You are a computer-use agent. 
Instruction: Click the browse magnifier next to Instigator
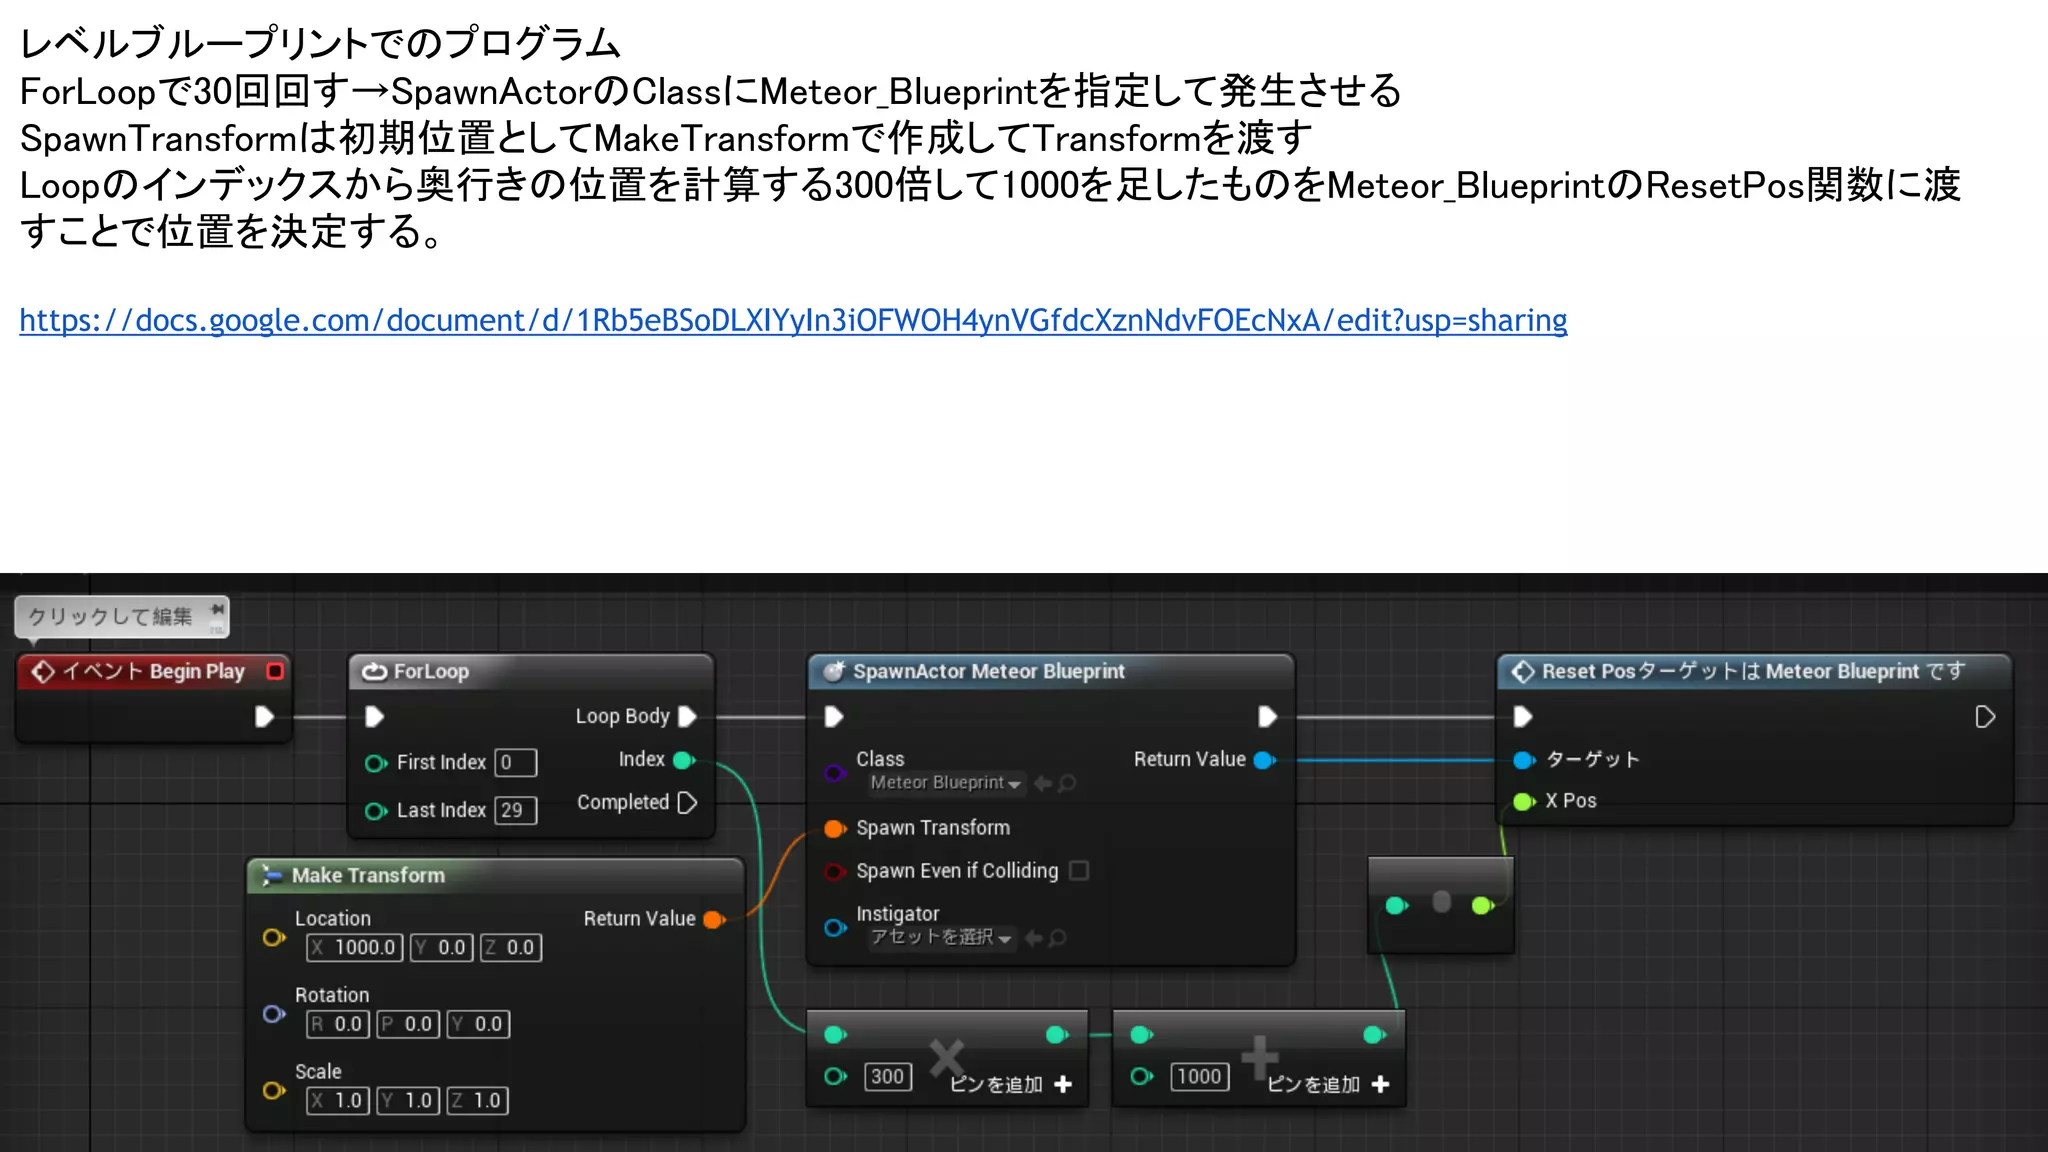[x=1058, y=938]
